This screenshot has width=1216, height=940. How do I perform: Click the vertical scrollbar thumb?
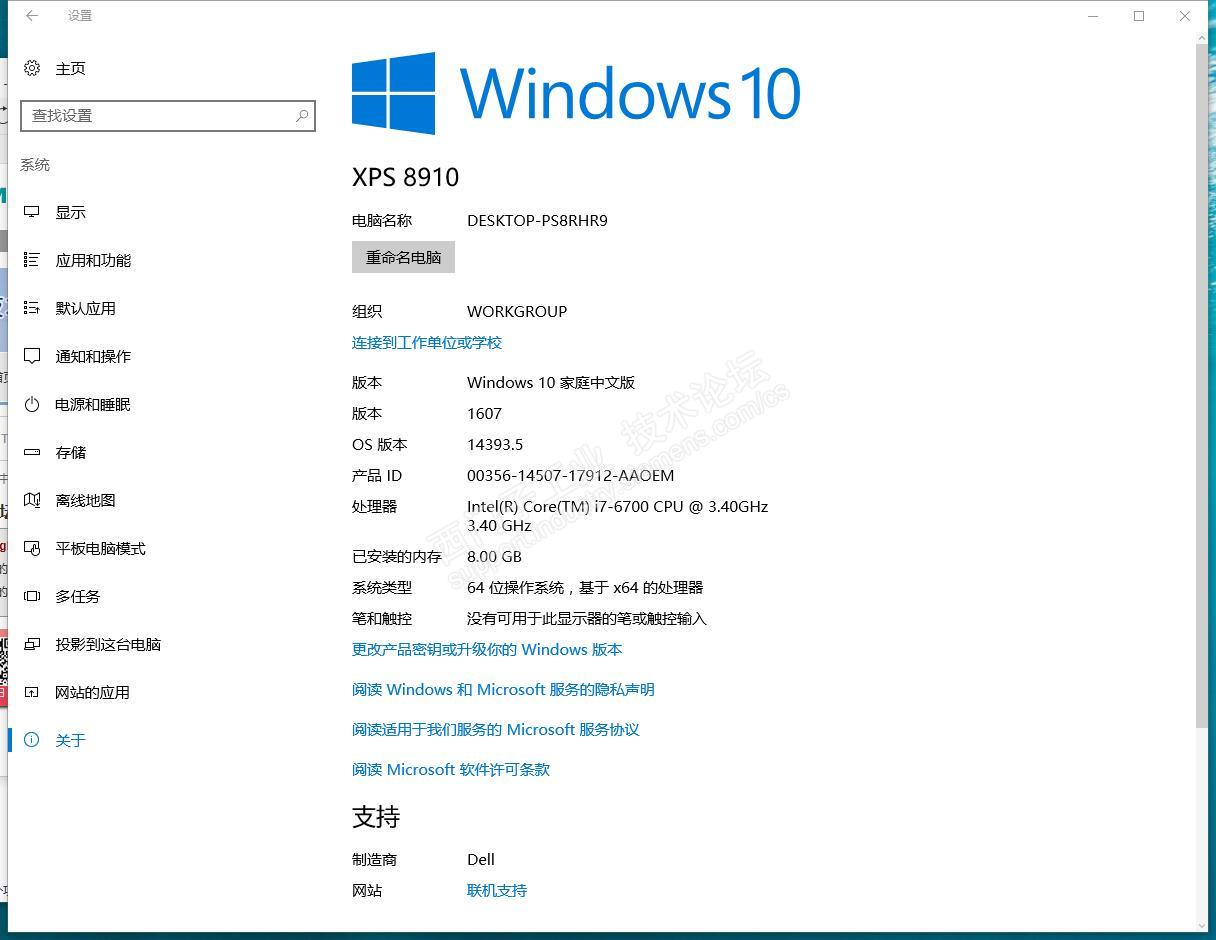[x=1201, y=385]
